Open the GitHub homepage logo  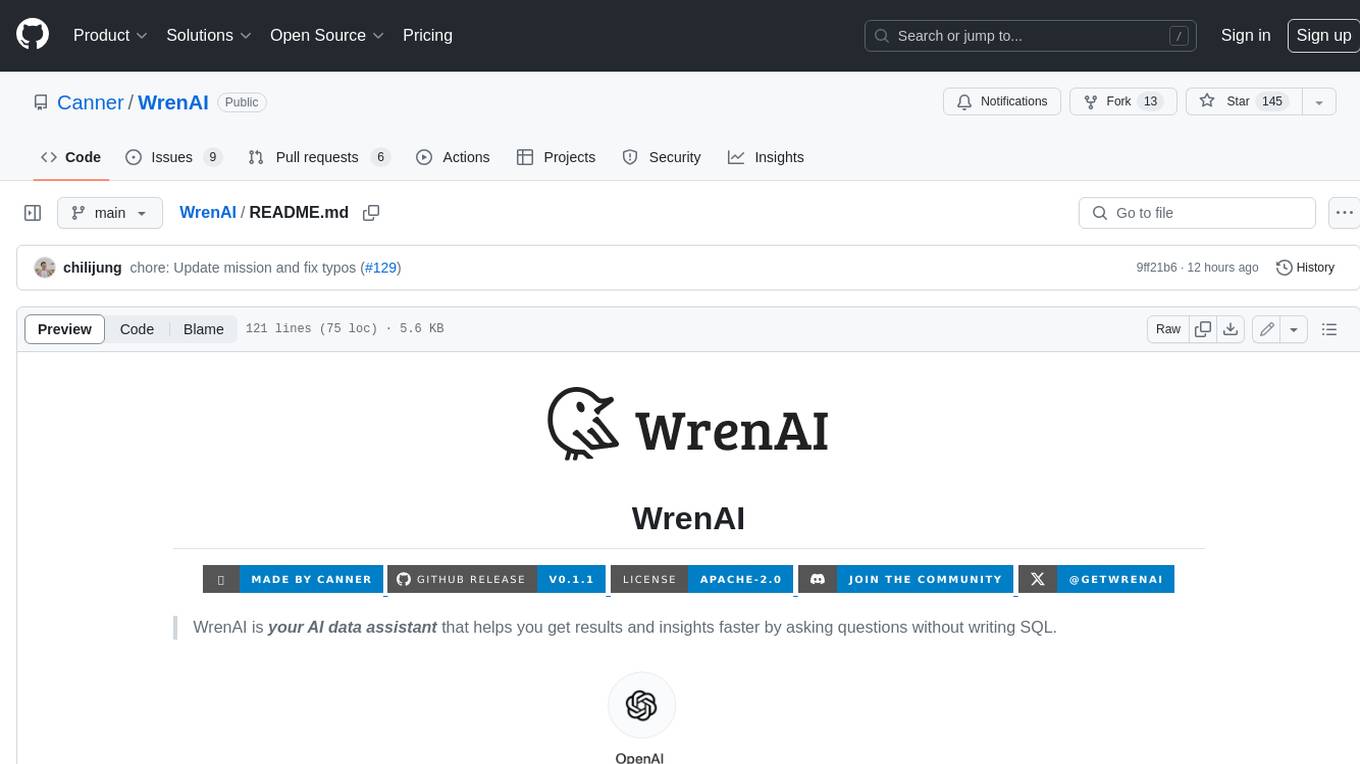(32, 35)
